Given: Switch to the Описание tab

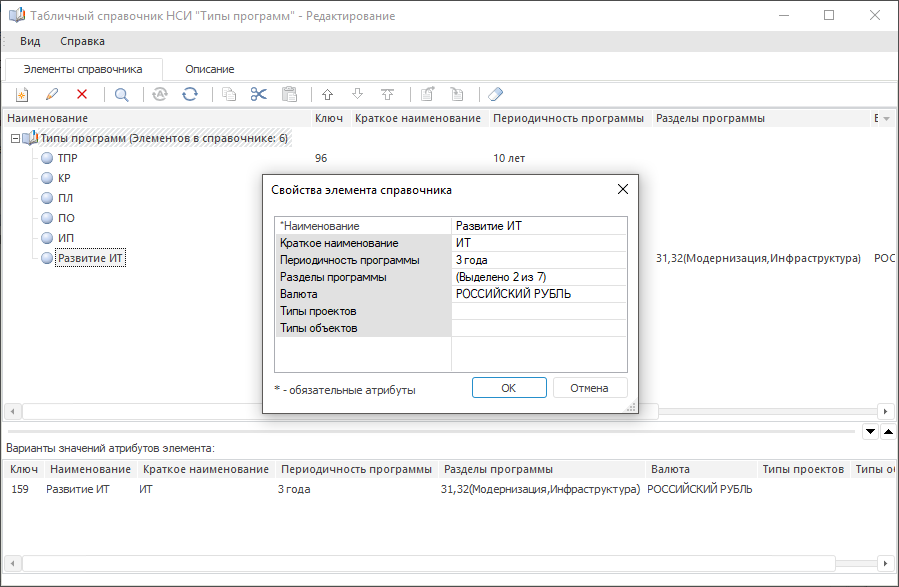Looking at the screenshot, I should click(209, 69).
